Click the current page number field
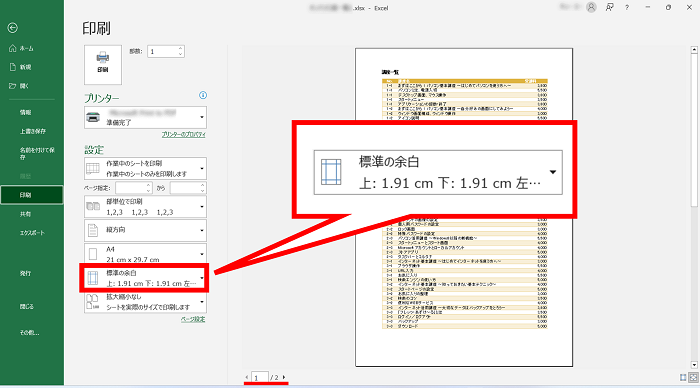Screen dimensions: 700x388 (x=259, y=377)
